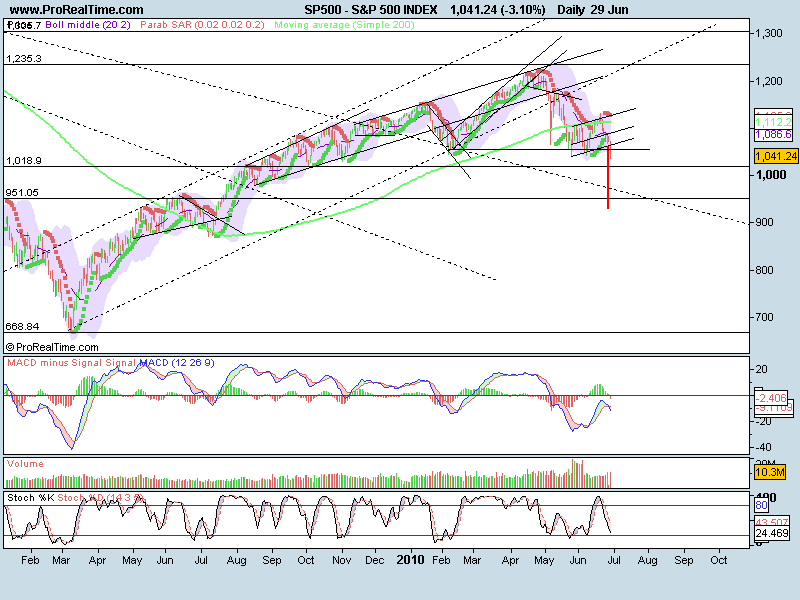The height and width of the screenshot is (600, 800).
Task: Click the 800 price axis label
Action: (764, 270)
